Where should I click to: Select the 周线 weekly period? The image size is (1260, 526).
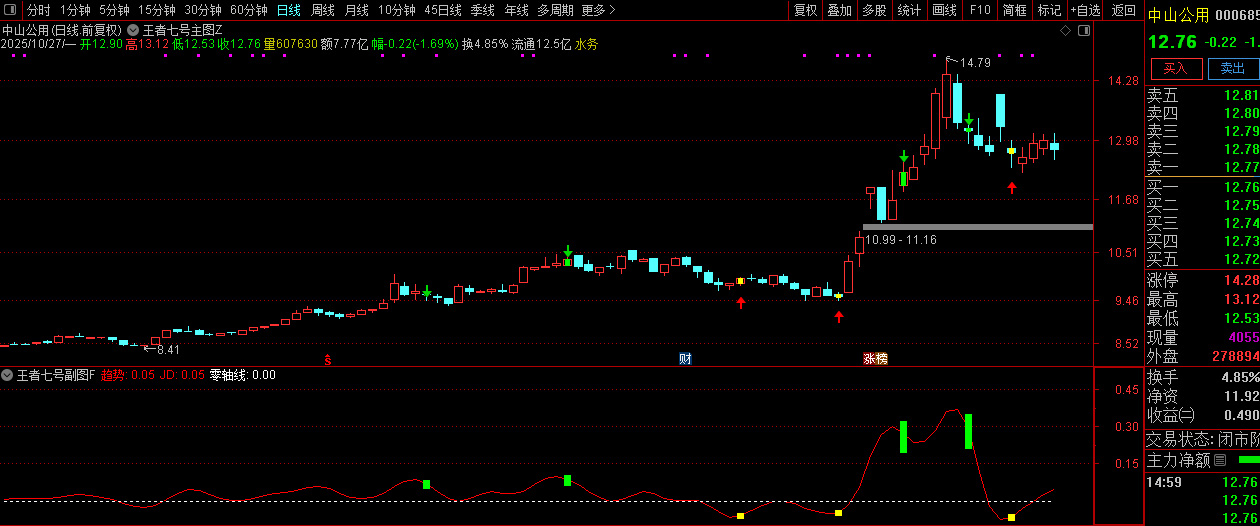[x=322, y=10]
